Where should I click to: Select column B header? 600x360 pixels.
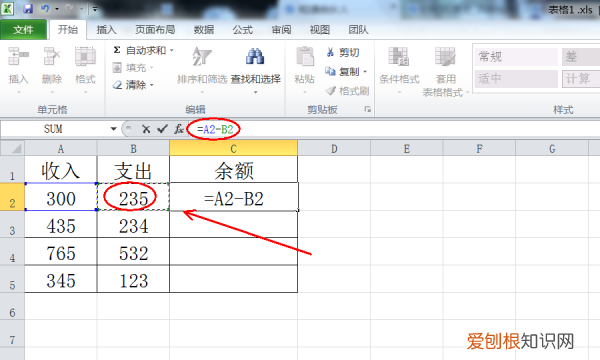133,148
